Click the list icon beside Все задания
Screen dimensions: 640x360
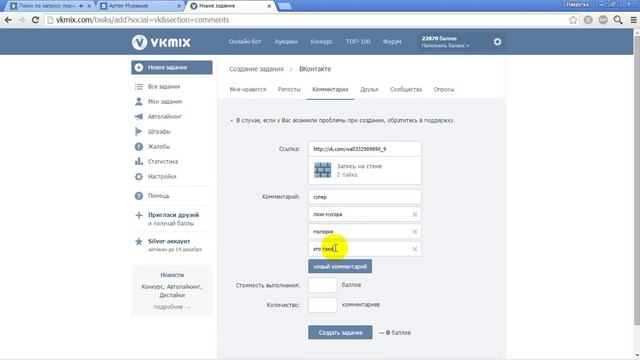coord(139,87)
